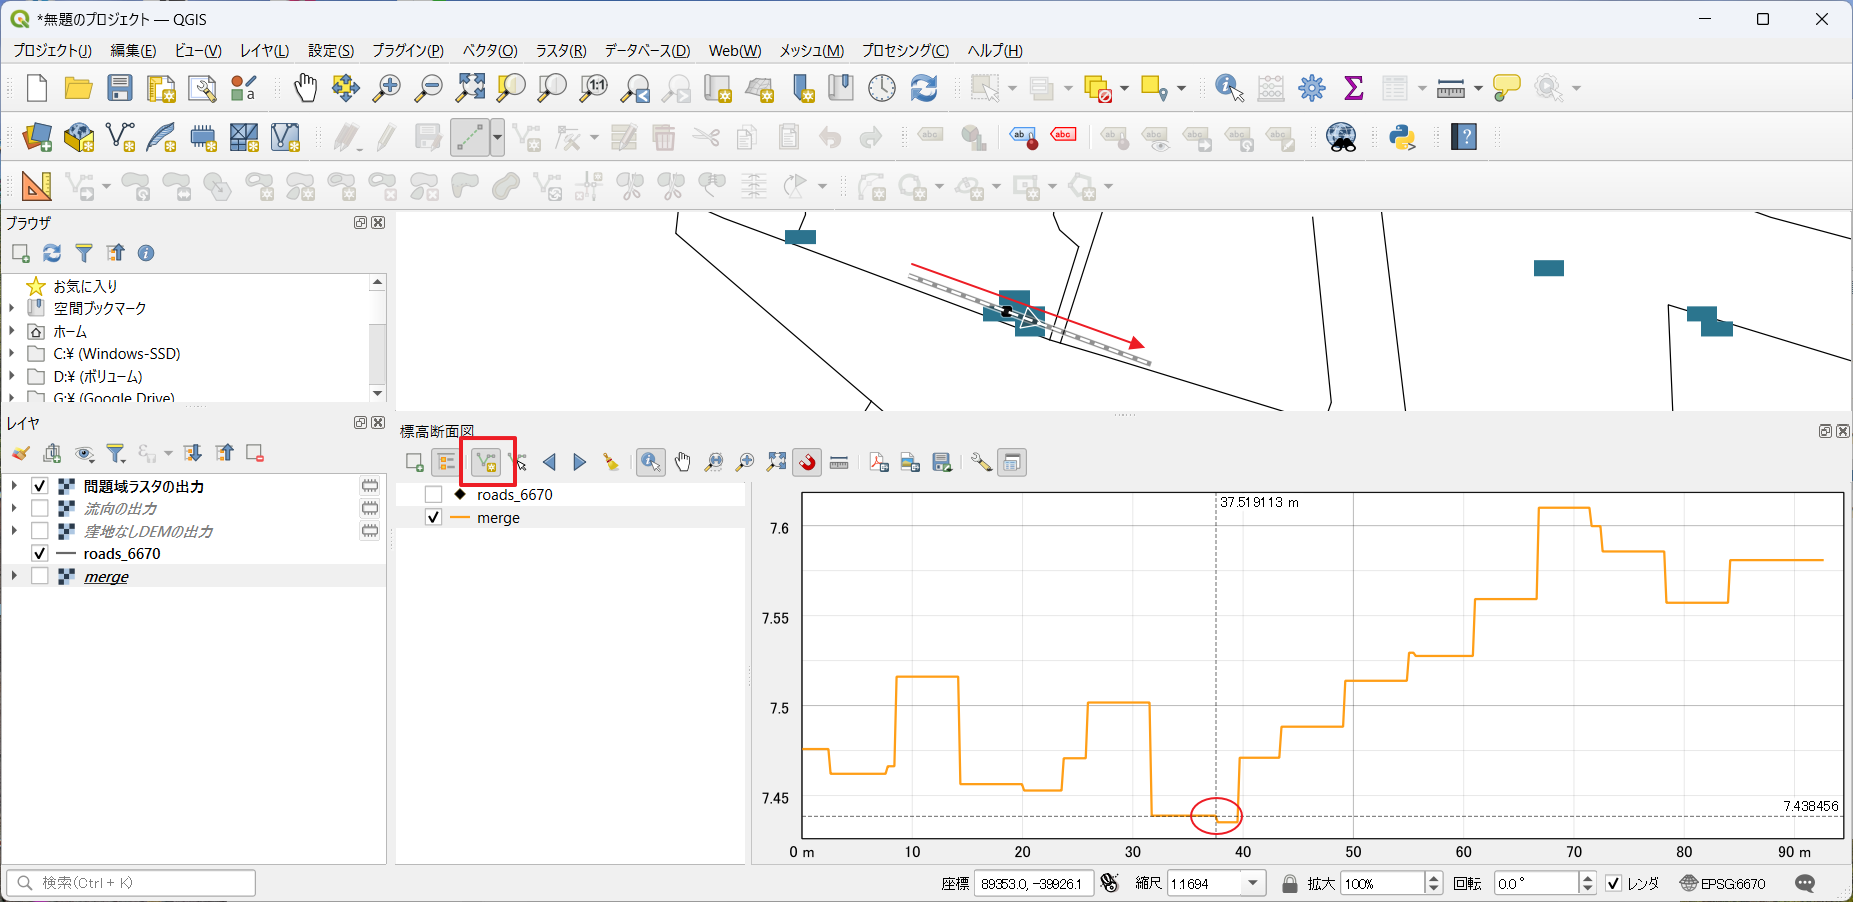The width and height of the screenshot is (1853, 902).
Task: Export the elevation profile as image
Action: point(910,462)
